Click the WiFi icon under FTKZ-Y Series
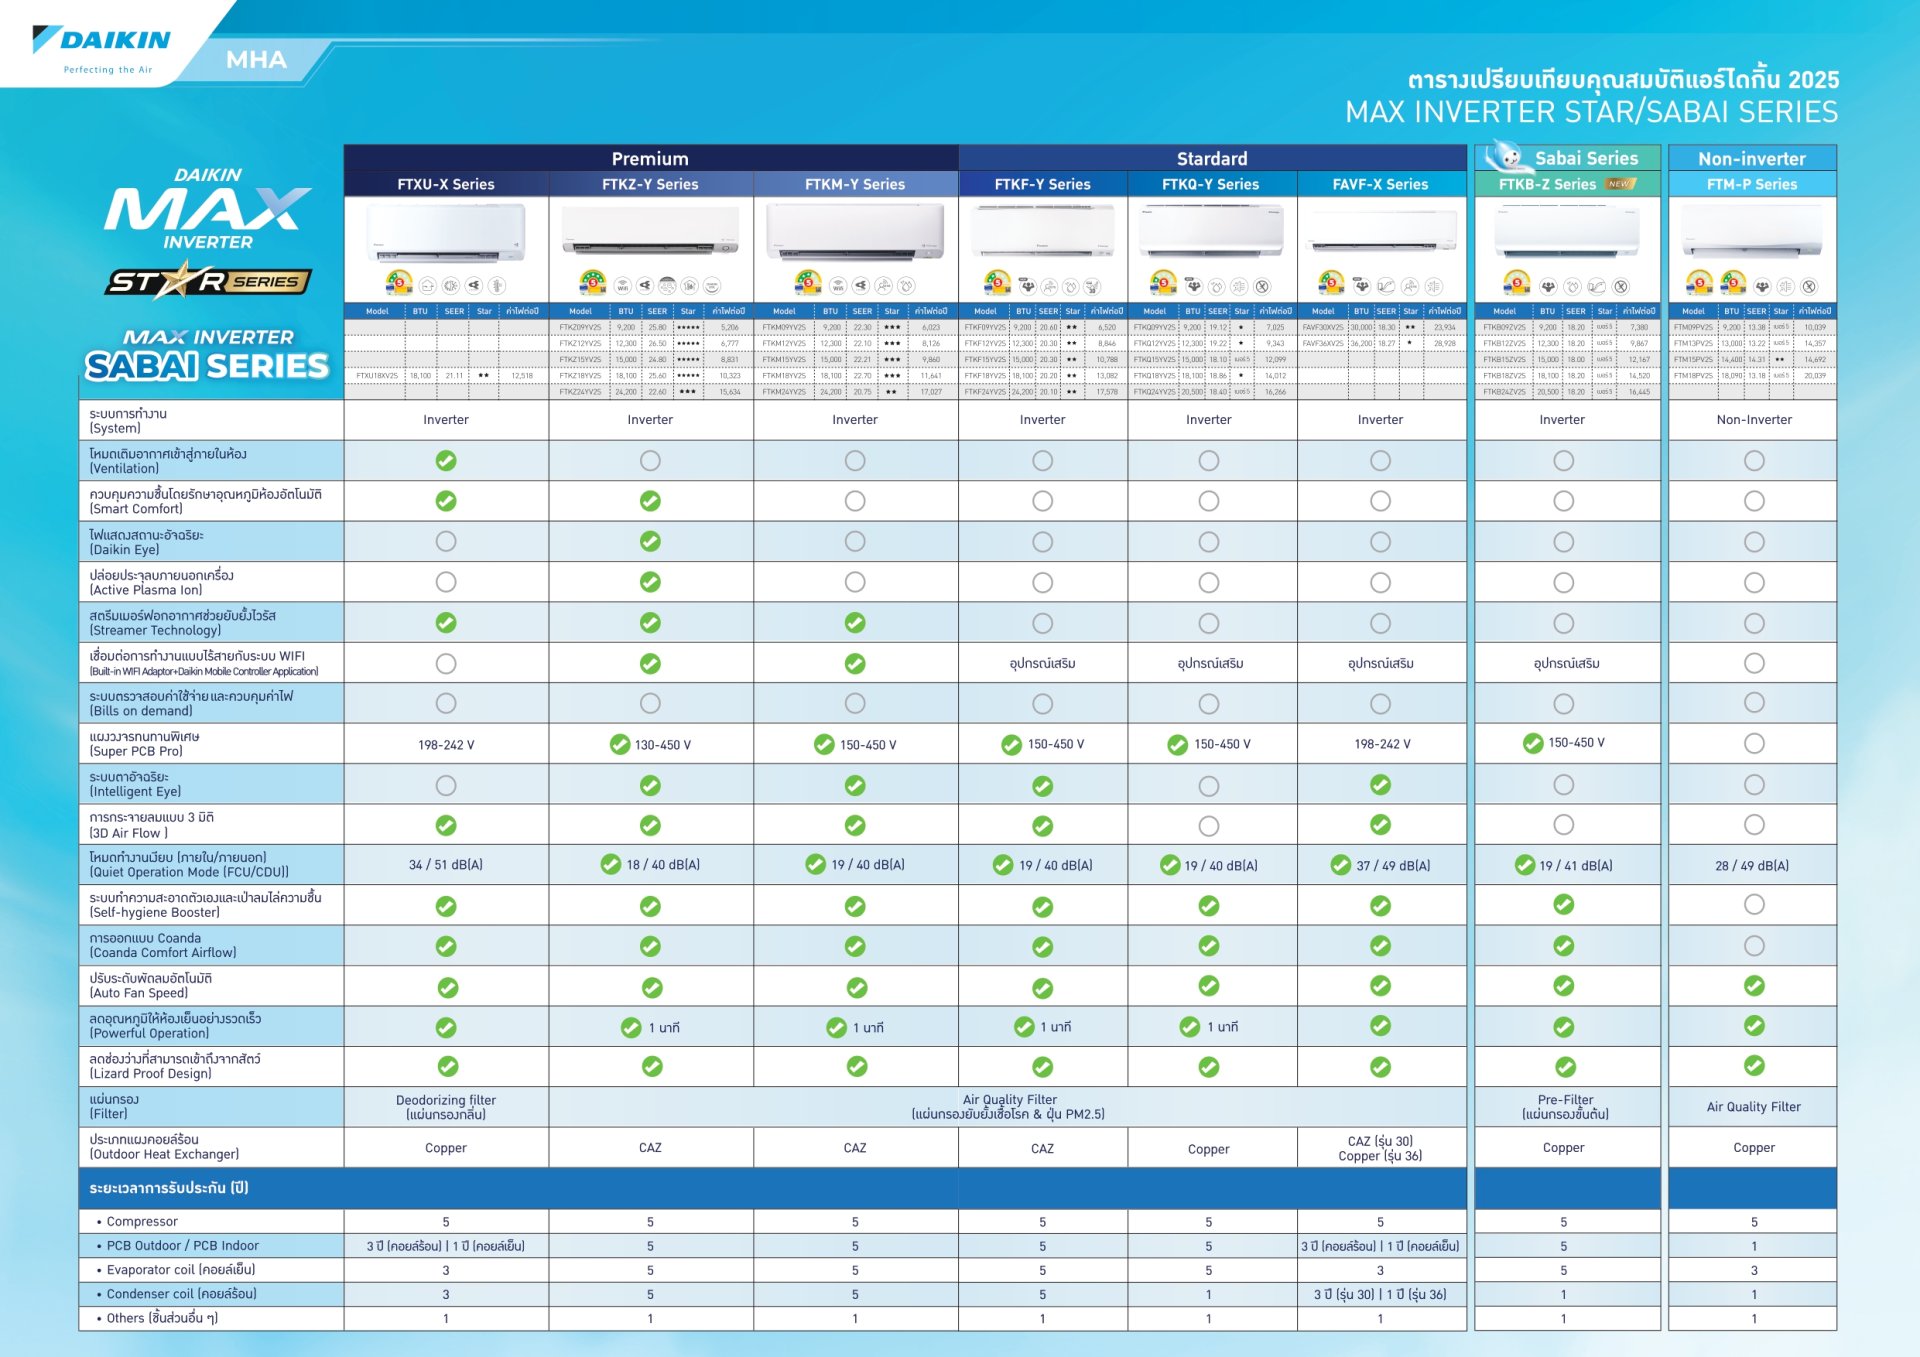The height and width of the screenshot is (1357, 1920). tap(622, 286)
